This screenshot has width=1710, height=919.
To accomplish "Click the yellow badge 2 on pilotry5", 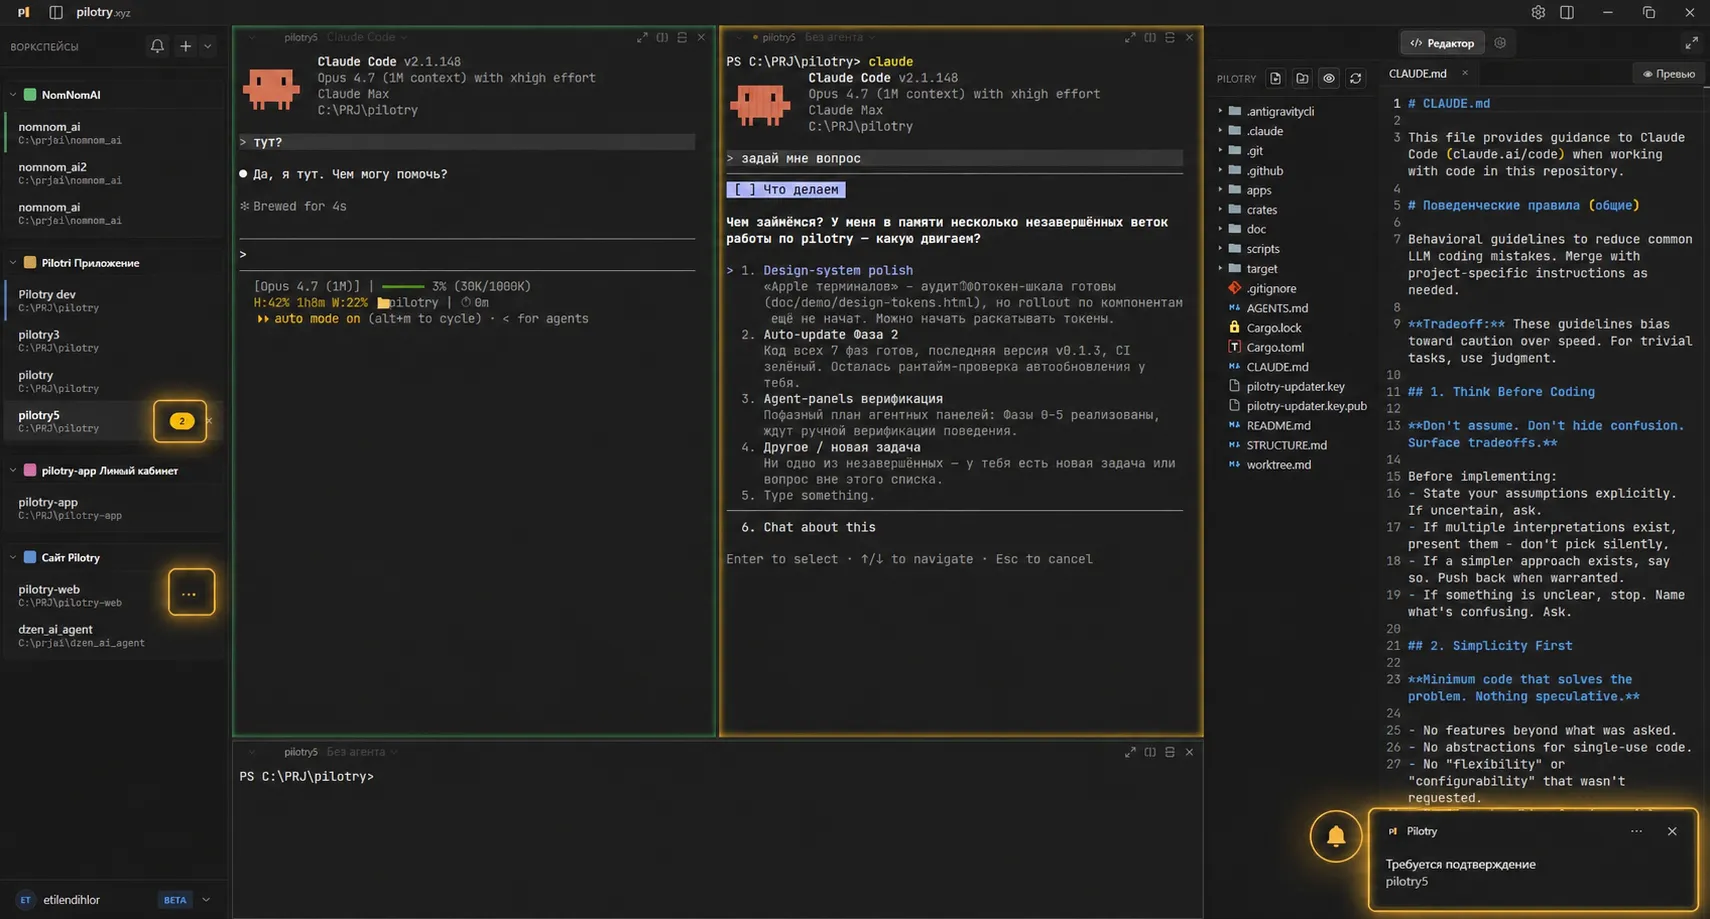I will (181, 421).
